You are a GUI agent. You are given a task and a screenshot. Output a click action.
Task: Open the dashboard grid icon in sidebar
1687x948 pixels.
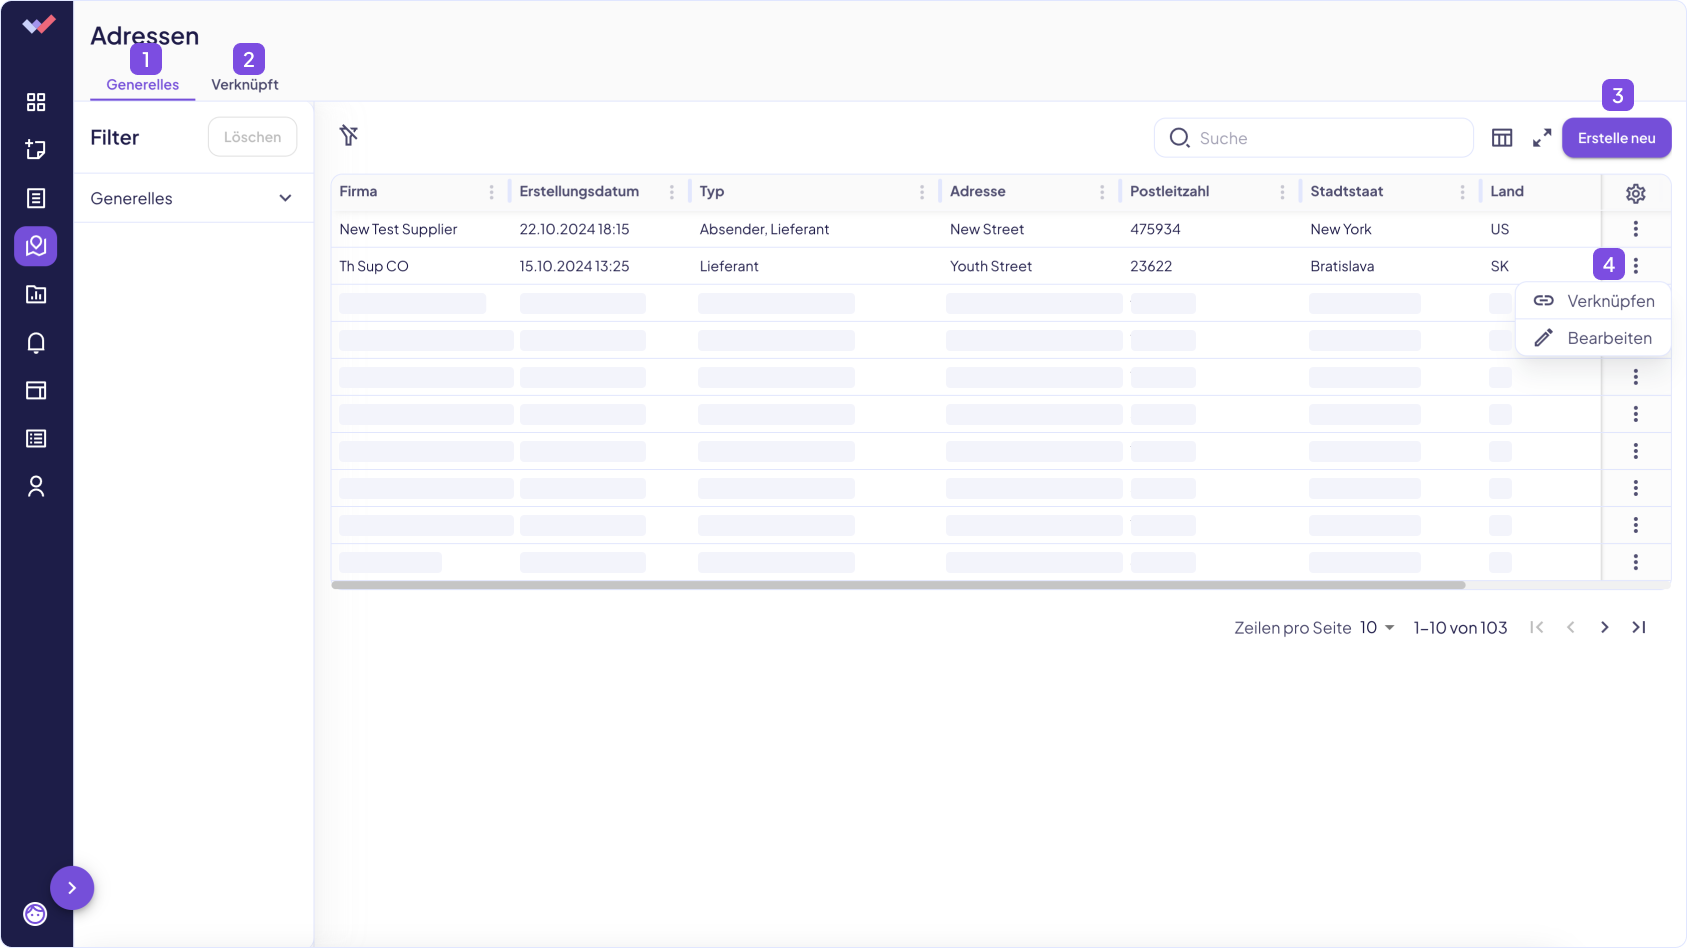click(36, 102)
